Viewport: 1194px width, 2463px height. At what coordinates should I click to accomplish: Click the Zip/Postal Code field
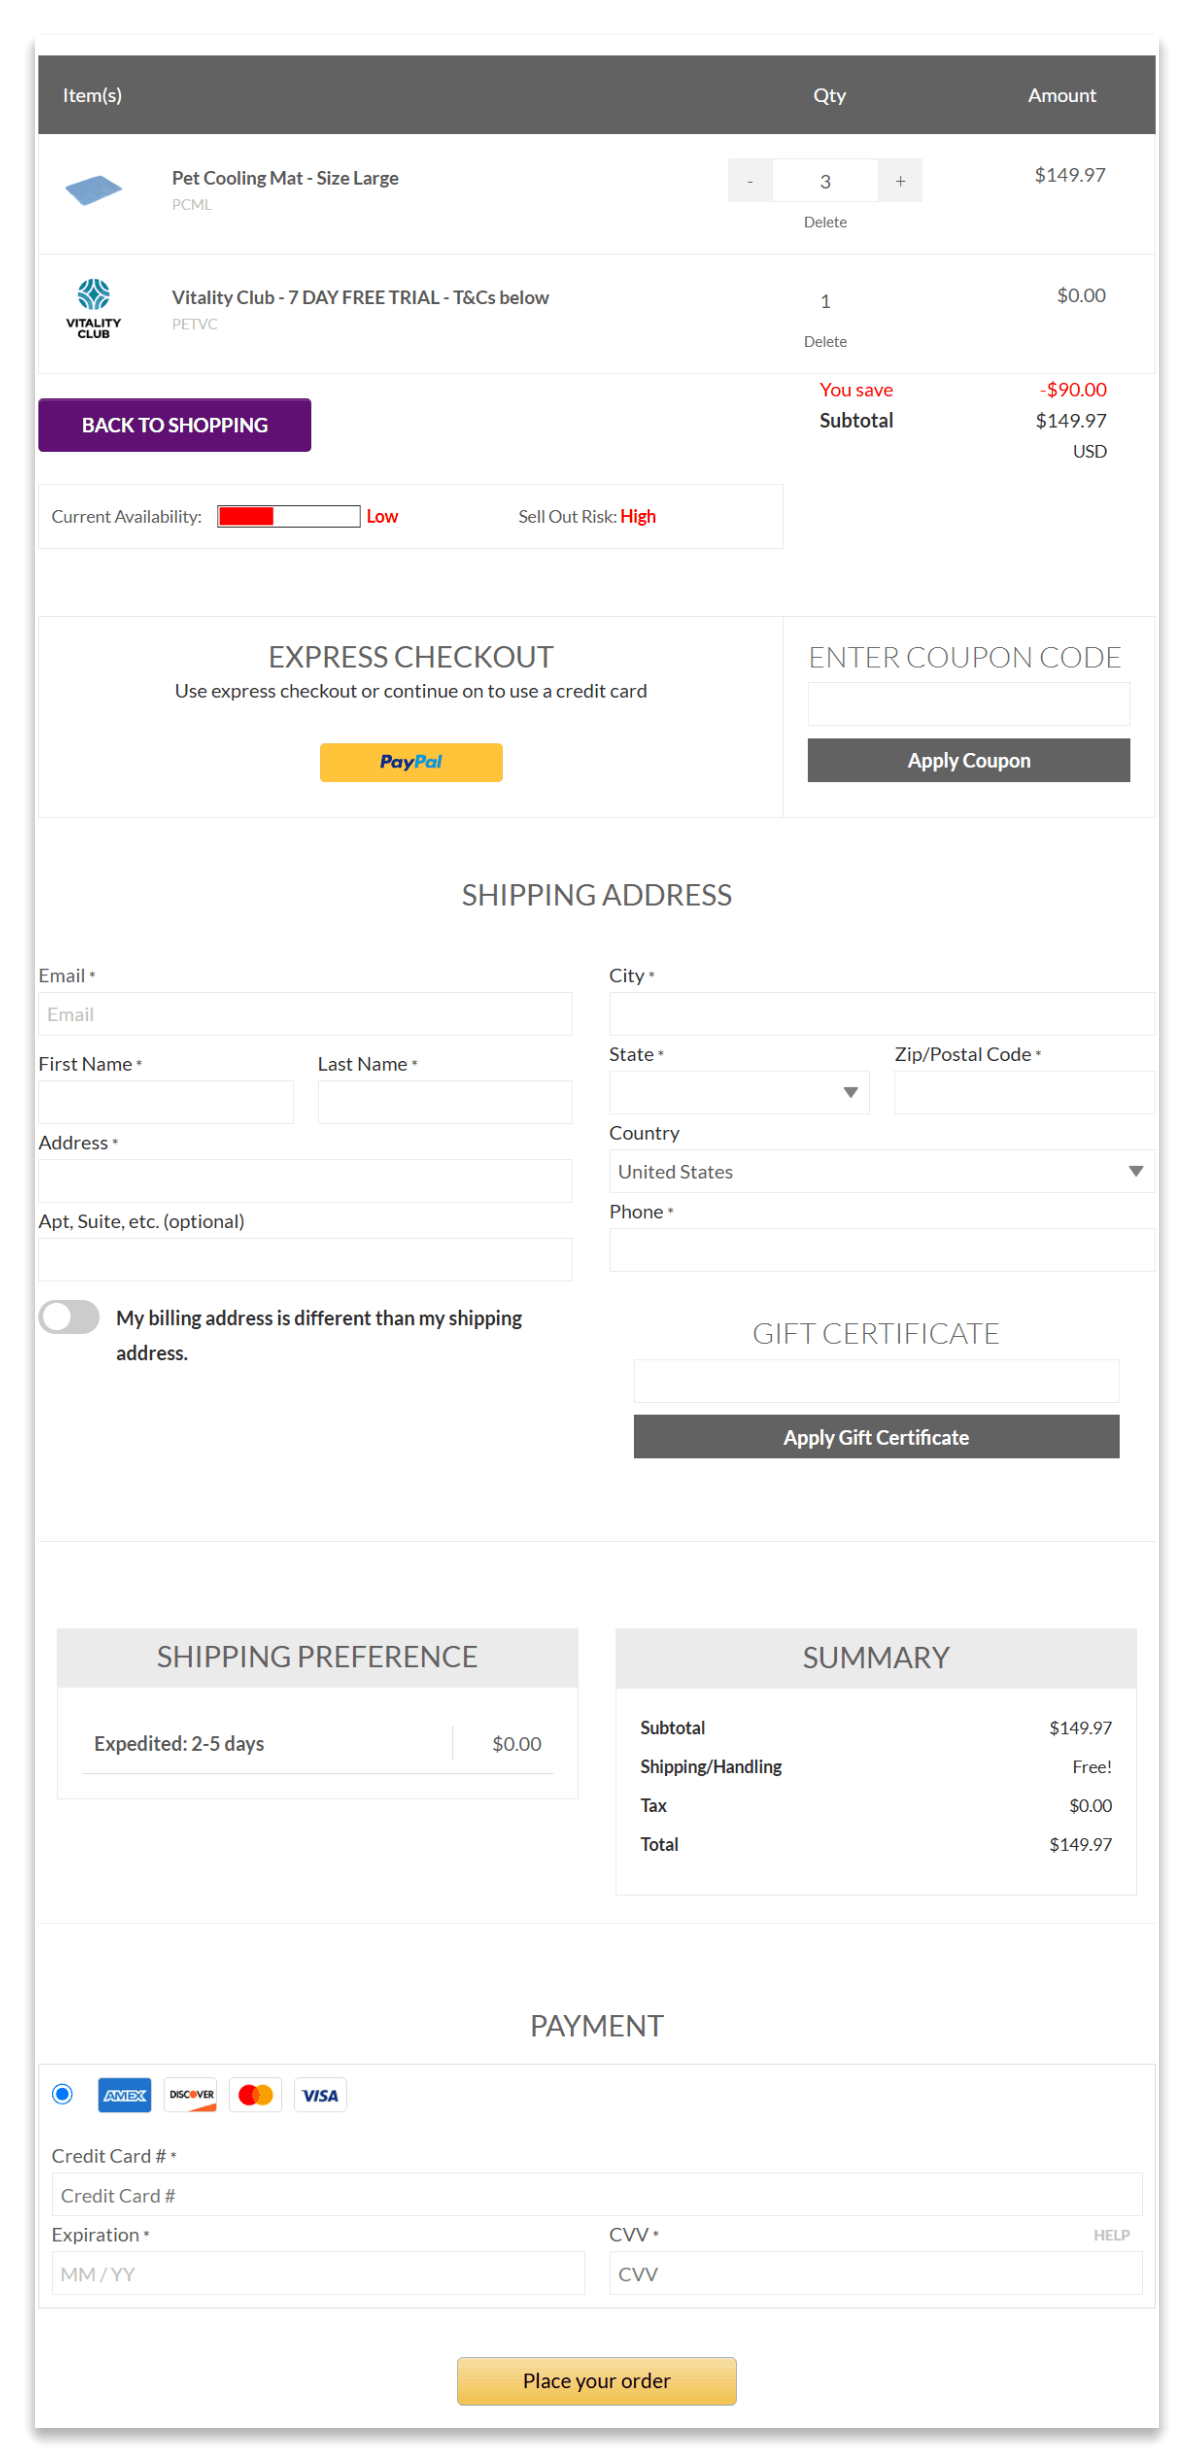tap(1024, 1093)
